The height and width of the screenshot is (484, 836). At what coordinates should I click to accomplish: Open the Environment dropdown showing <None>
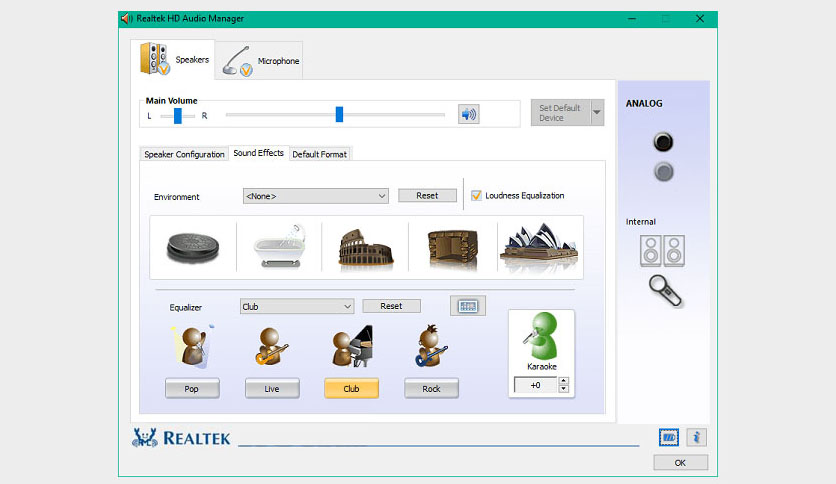316,196
